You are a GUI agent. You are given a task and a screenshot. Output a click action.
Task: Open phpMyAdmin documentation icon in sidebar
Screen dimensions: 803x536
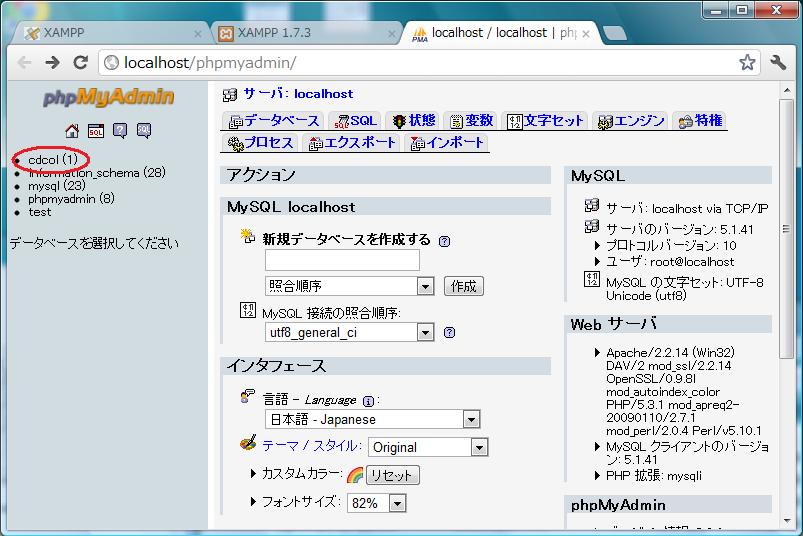pyautogui.click(x=120, y=131)
